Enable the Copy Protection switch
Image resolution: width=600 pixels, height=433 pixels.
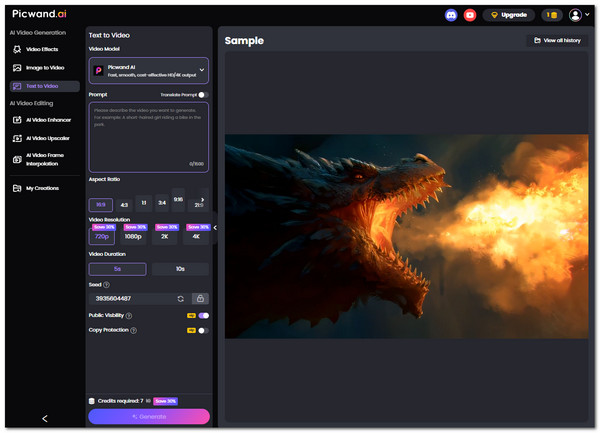pyautogui.click(x=203, y=330)
